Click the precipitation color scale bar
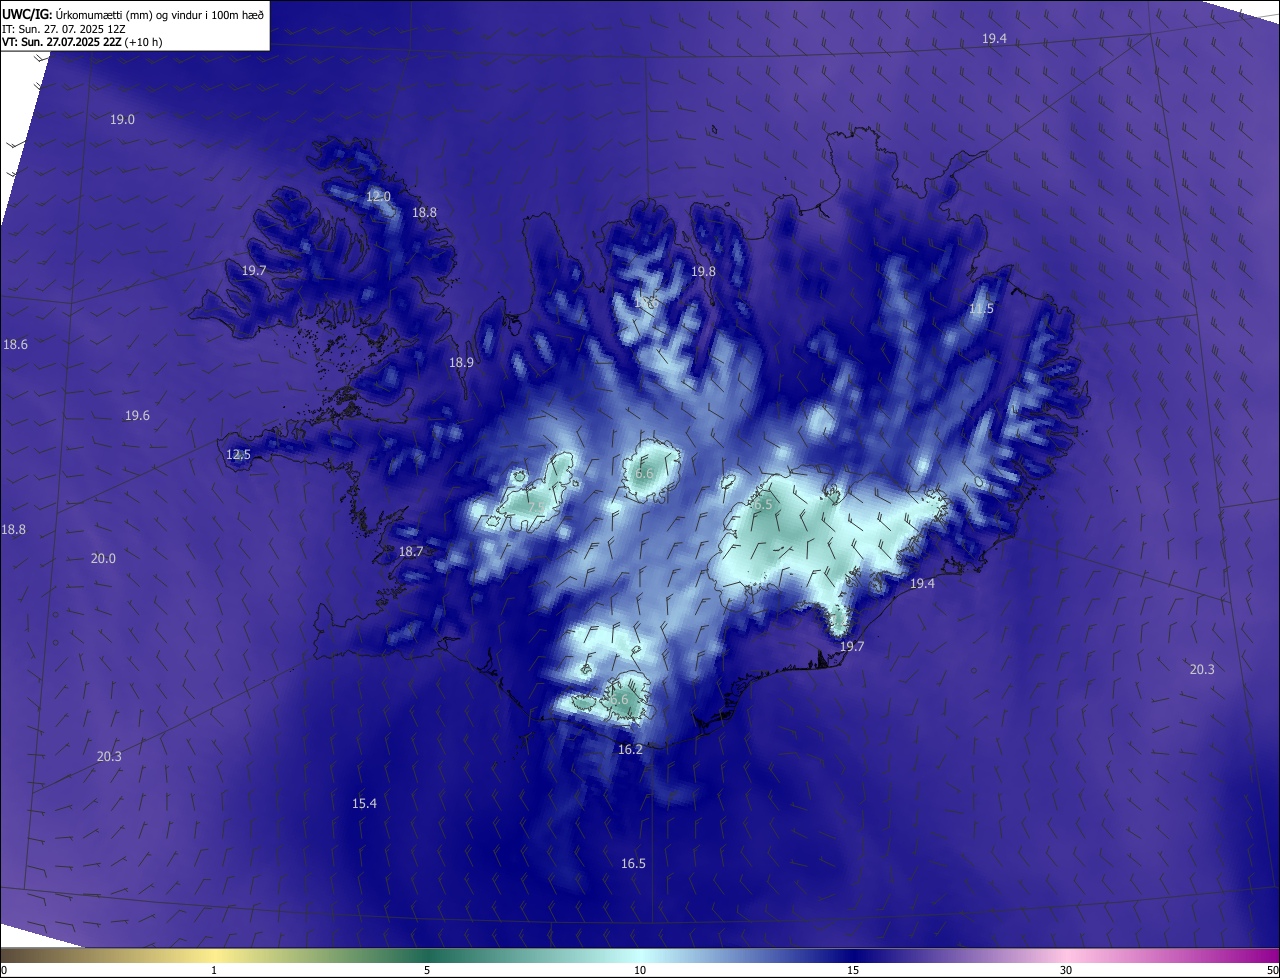 (x=640, y=955)
